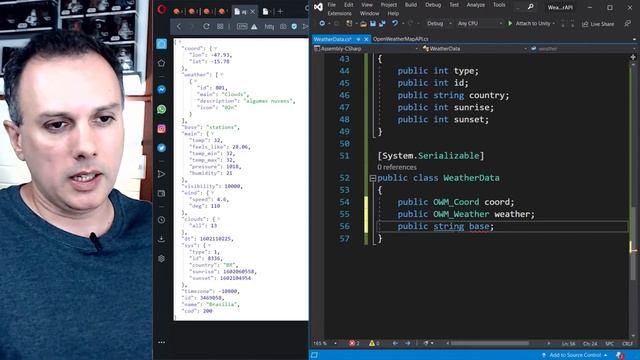The width and height of the screenshot is (640, 360).
Task: Click the warnings count indicator
Action: 374,343
